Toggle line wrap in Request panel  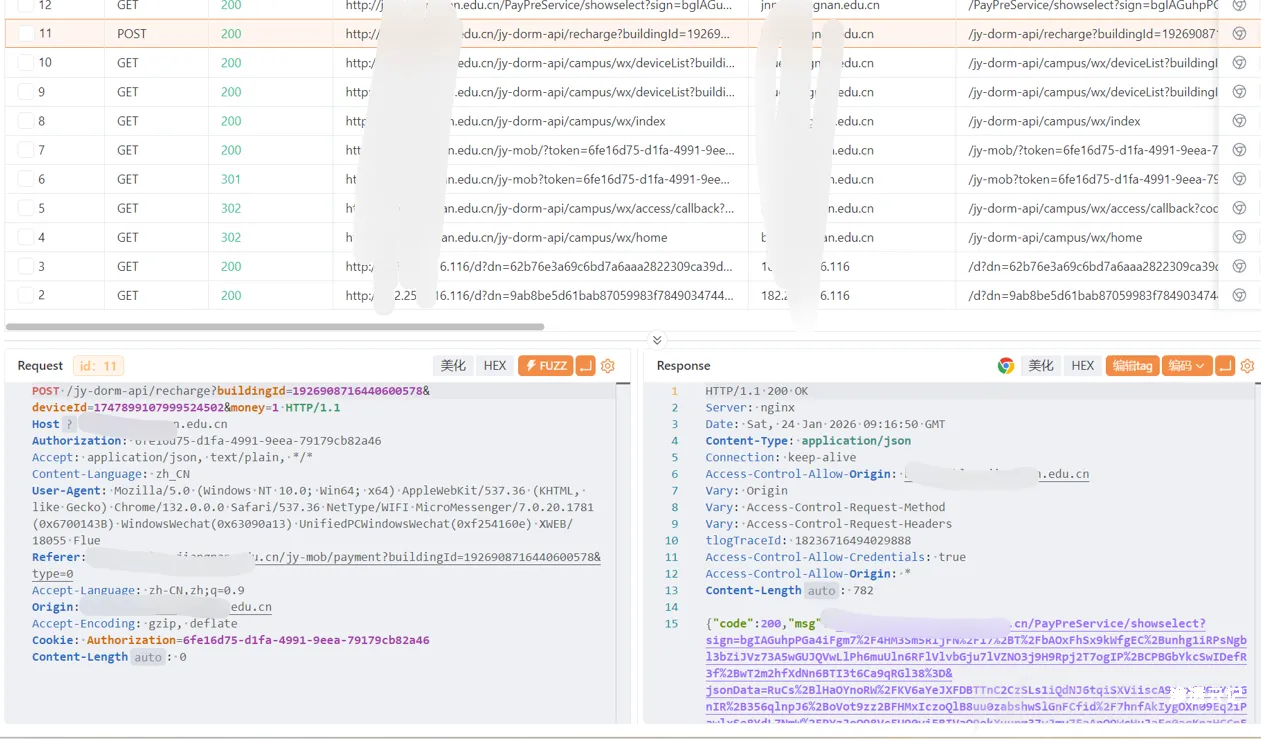click(x=586, y=366)
